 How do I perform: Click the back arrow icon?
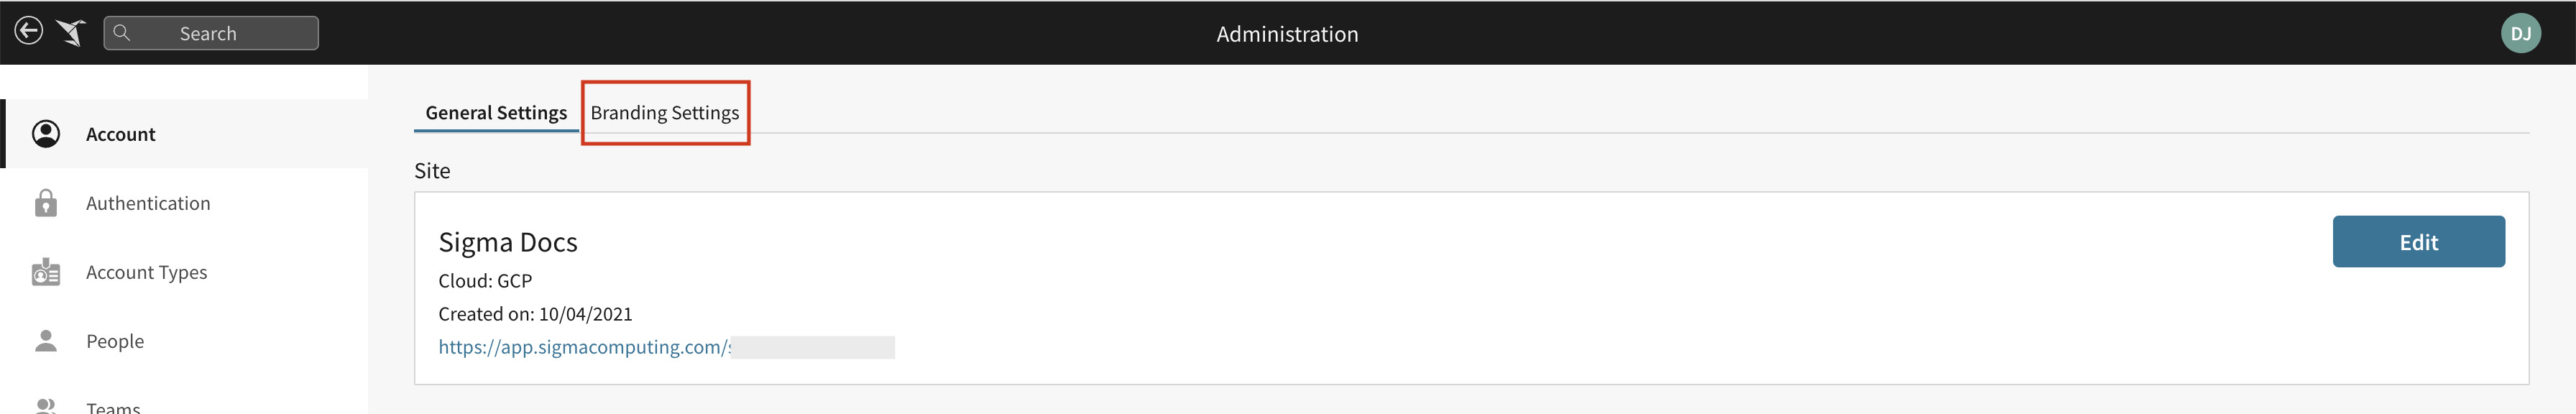point(29,31)
